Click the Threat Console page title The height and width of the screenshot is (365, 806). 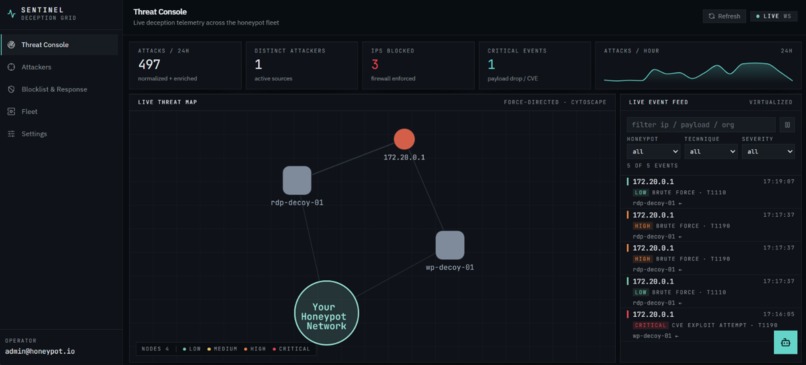(x=160, y=12)
